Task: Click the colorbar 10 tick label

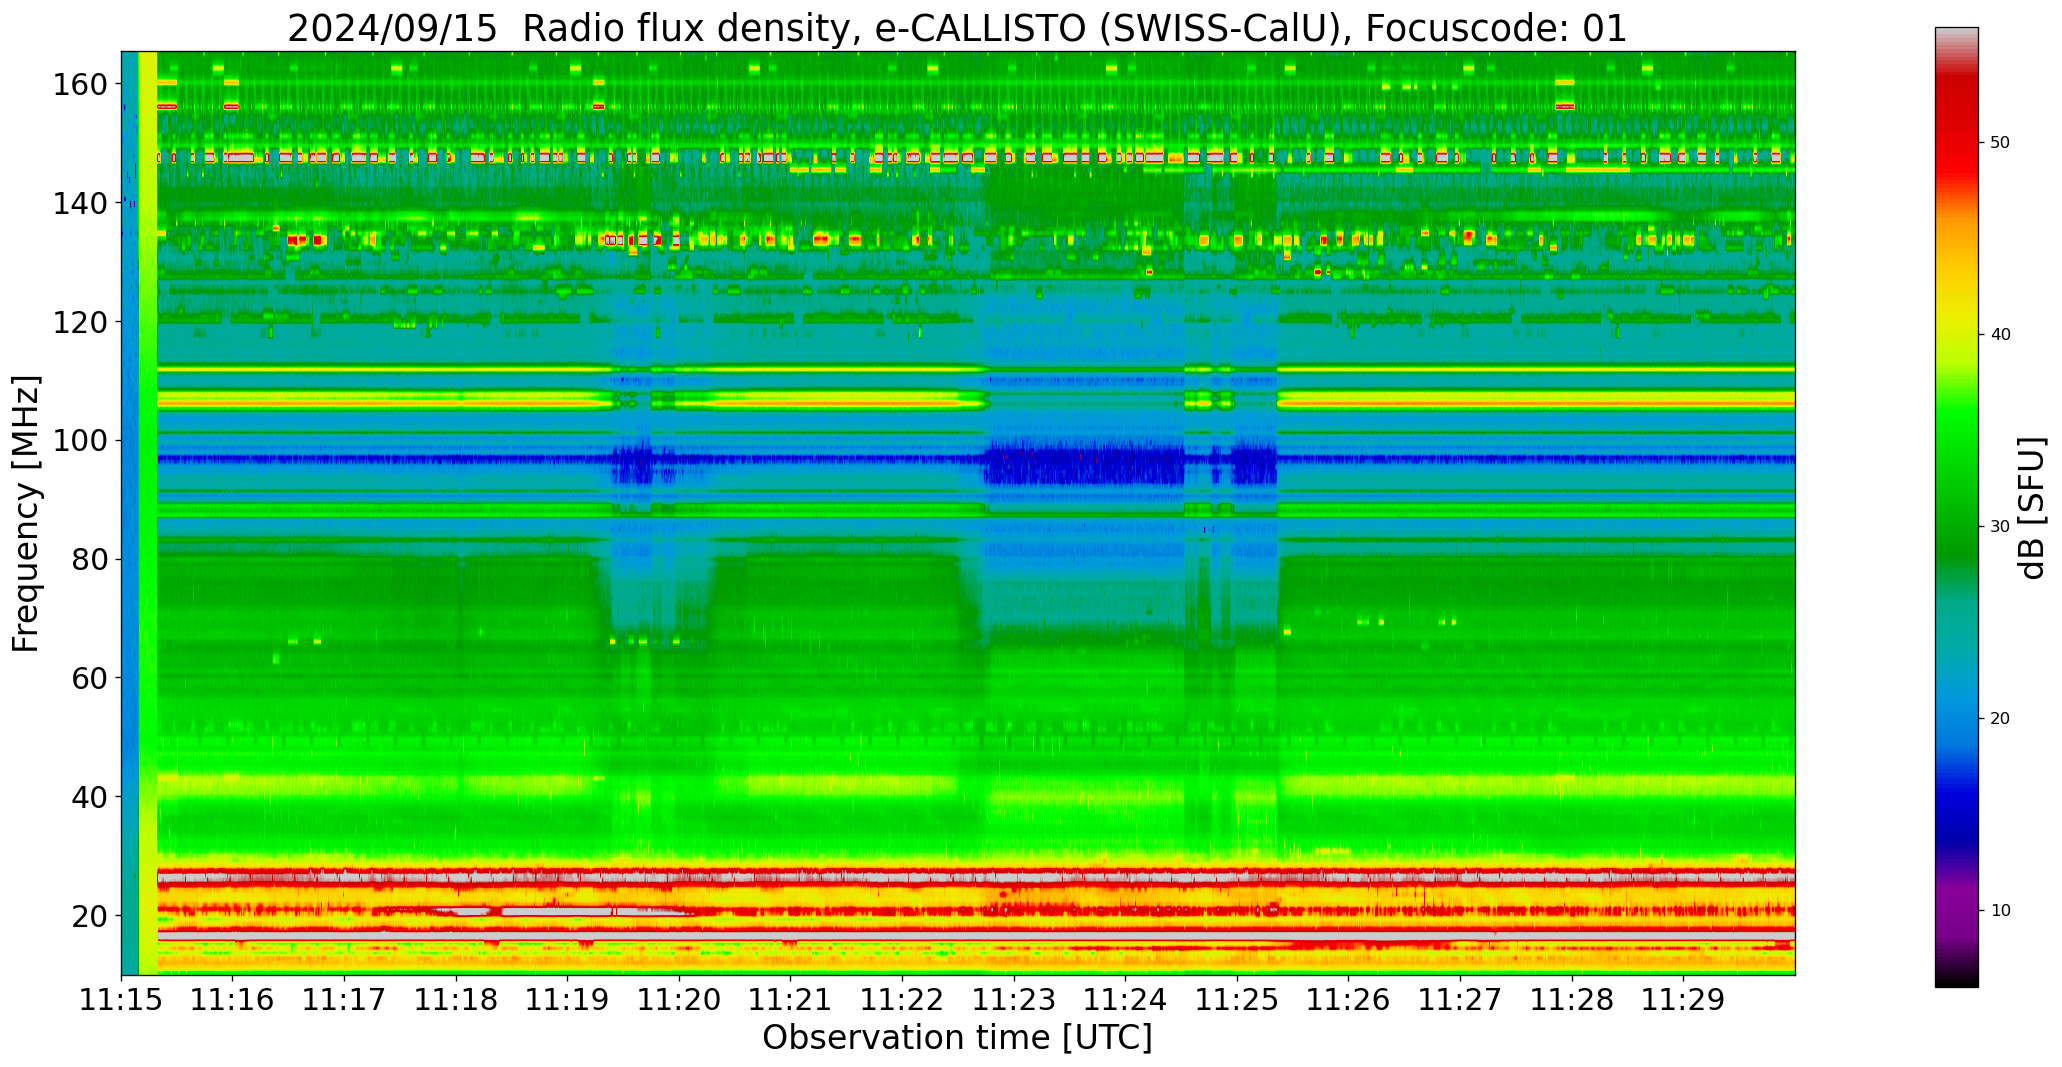Action: tap(2000, 910)
